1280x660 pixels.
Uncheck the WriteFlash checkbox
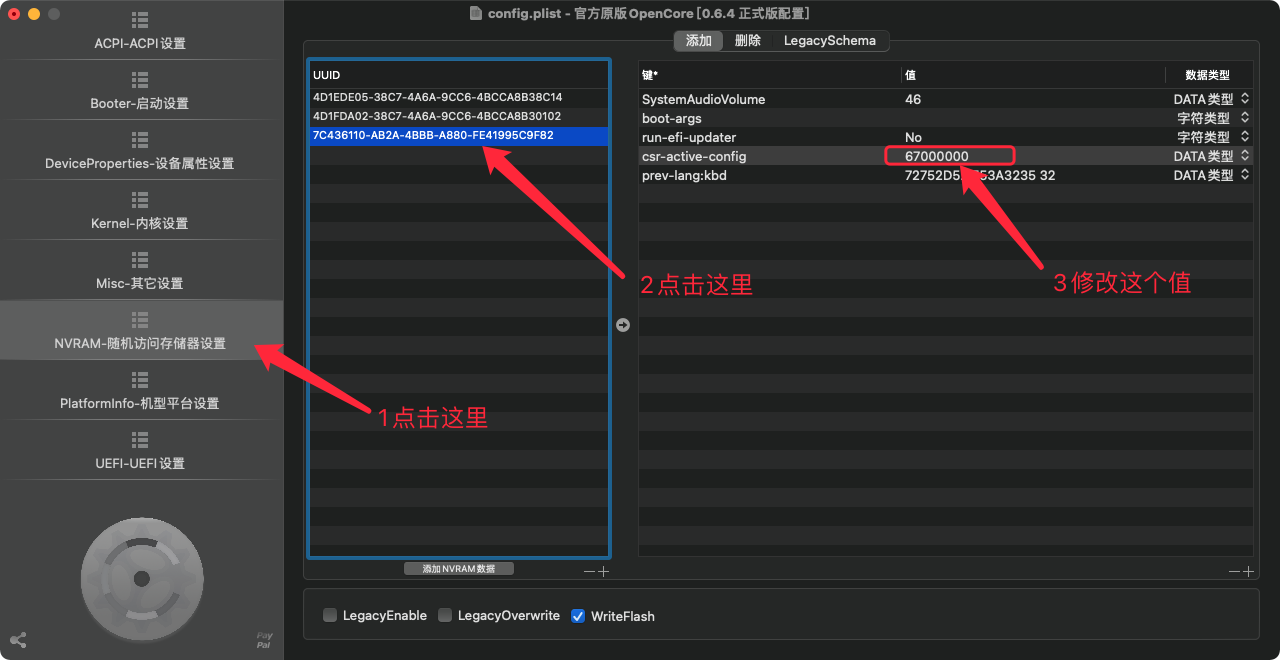pyautogui.click(x=578, y=616)
